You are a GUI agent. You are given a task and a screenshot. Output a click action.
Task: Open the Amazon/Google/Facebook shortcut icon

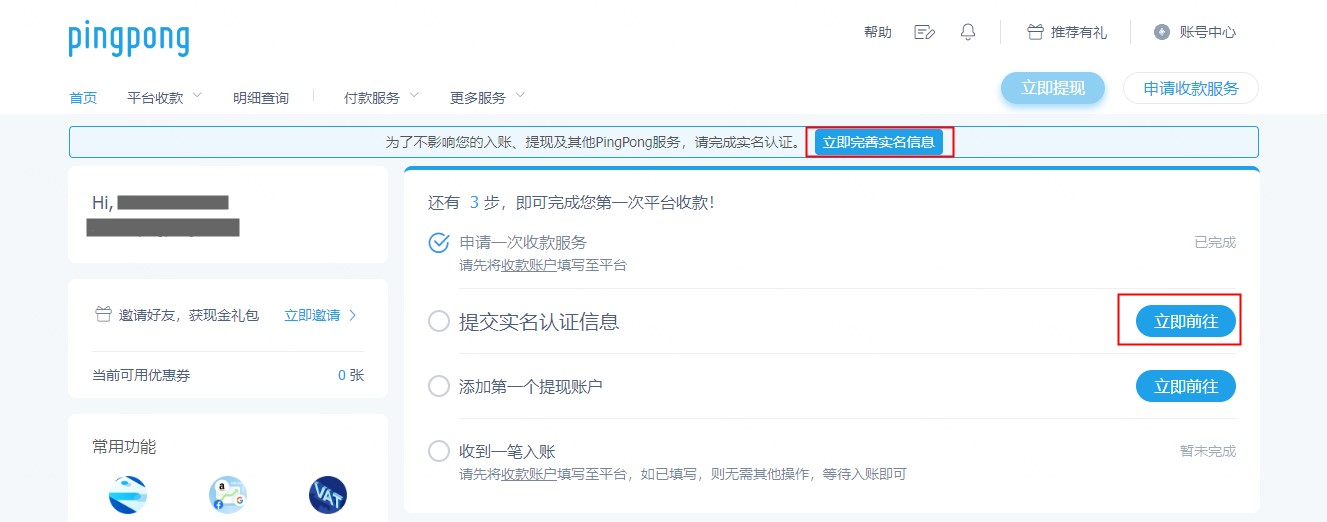pyautogui.click(x=228, y=494)
